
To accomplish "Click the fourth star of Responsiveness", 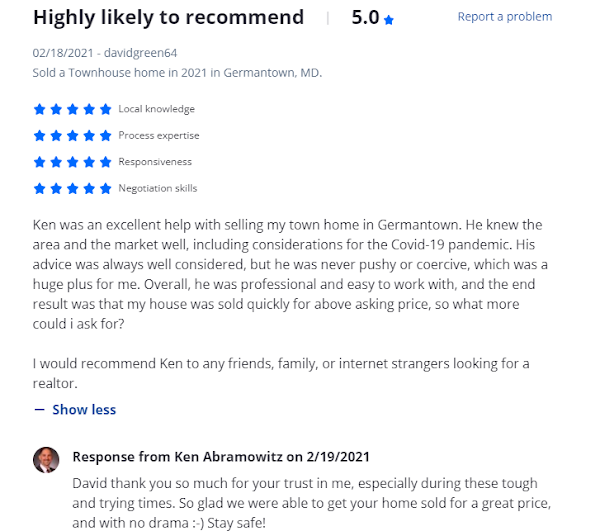I will pyautogui.click(x=89, y=162).
